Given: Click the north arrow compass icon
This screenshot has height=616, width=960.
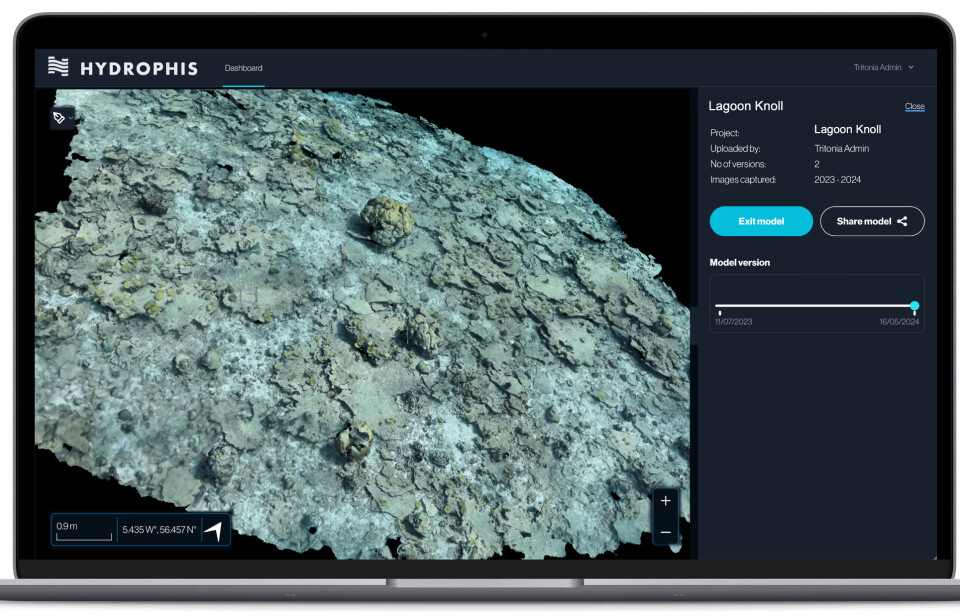Looking at the screenshot, I should (214, 530).
